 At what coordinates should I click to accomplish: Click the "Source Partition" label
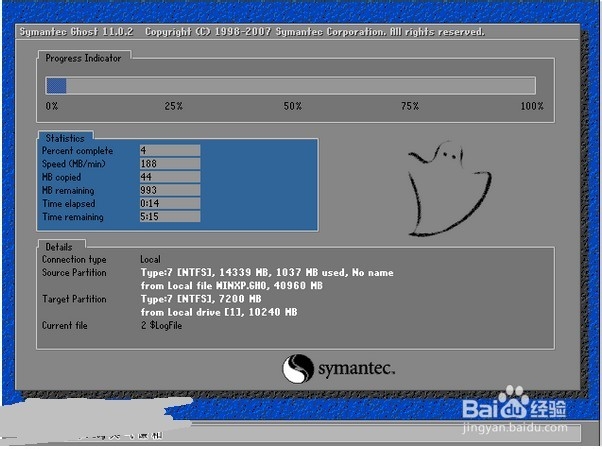coord(74,273)
